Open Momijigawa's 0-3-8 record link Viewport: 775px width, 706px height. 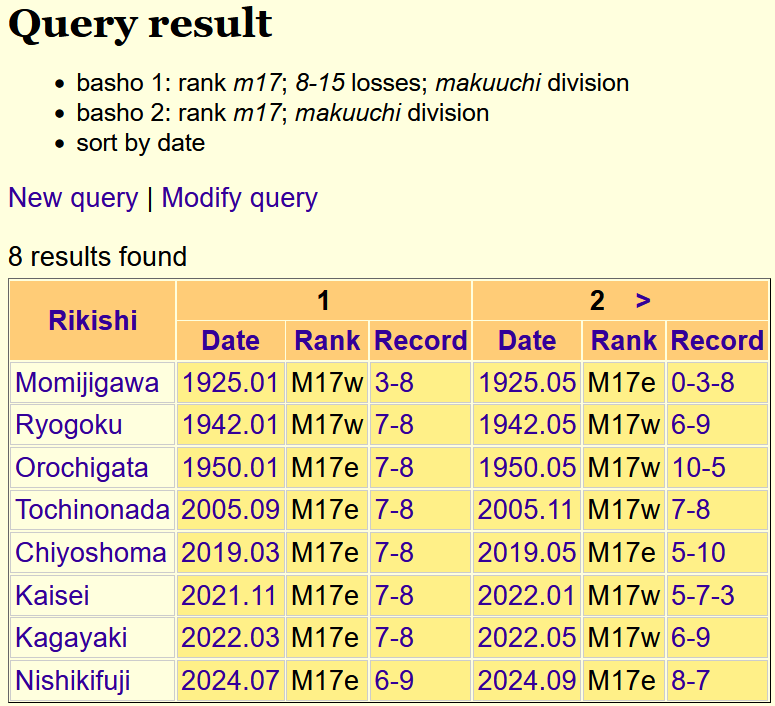coord(702,383)
